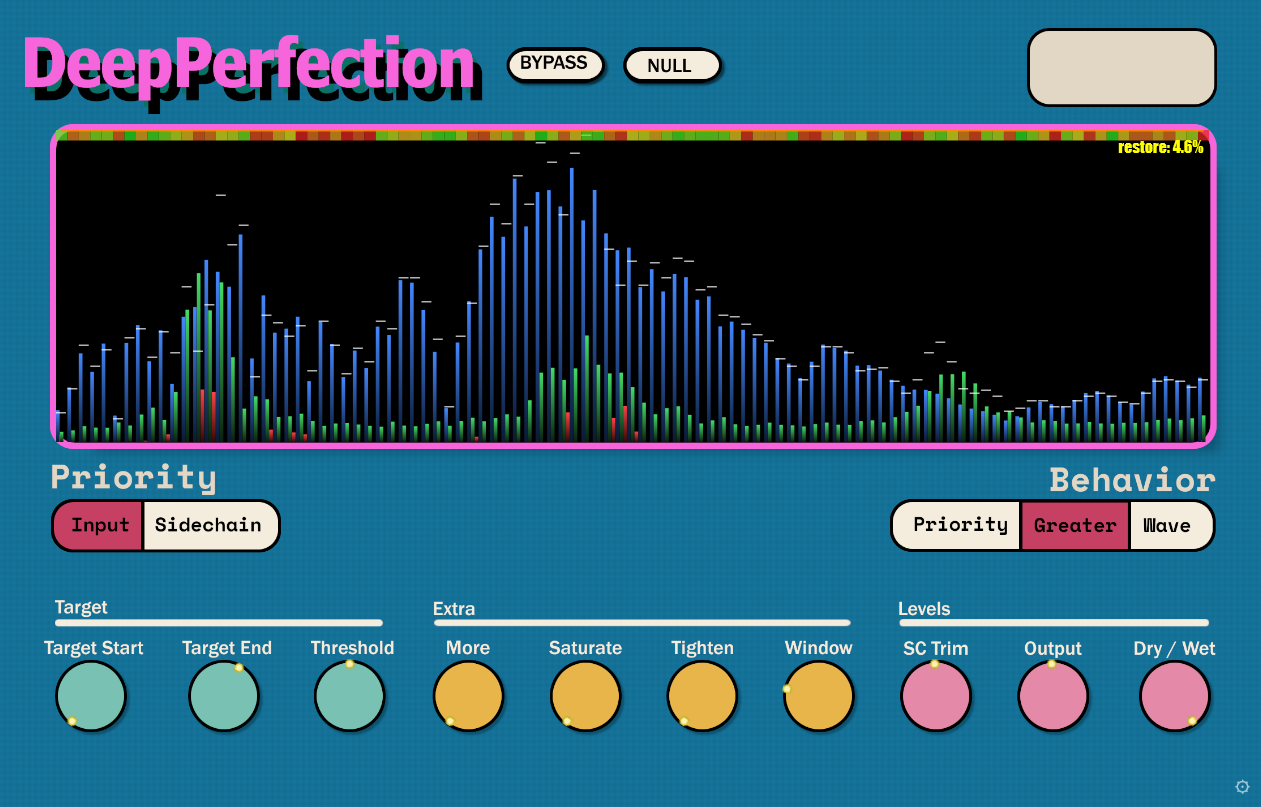Click the More knob
The height and width of the screenshot is (807, 1261).
click(x=469, y=696)
